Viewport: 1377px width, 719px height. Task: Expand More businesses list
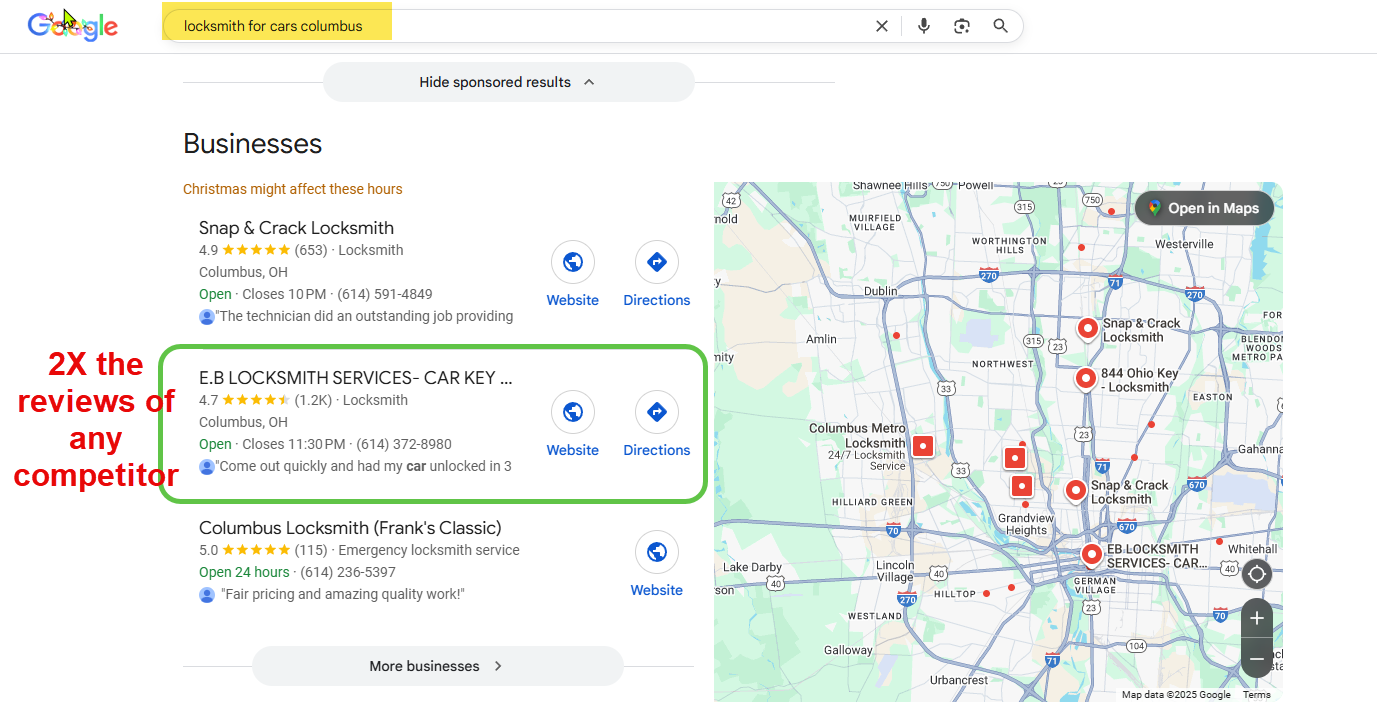point(437,666)
